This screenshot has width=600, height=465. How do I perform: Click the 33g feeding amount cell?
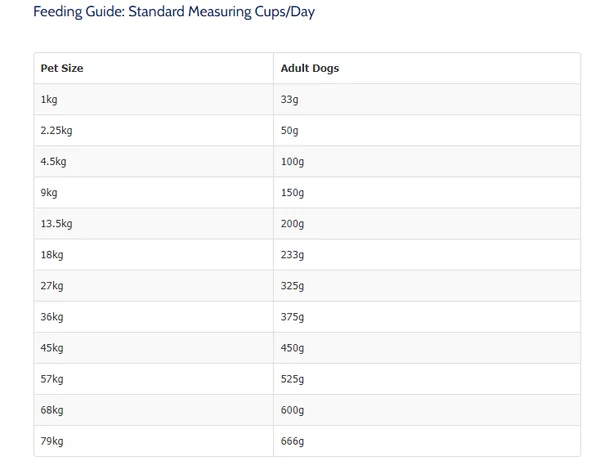click(x=290, y=99)
